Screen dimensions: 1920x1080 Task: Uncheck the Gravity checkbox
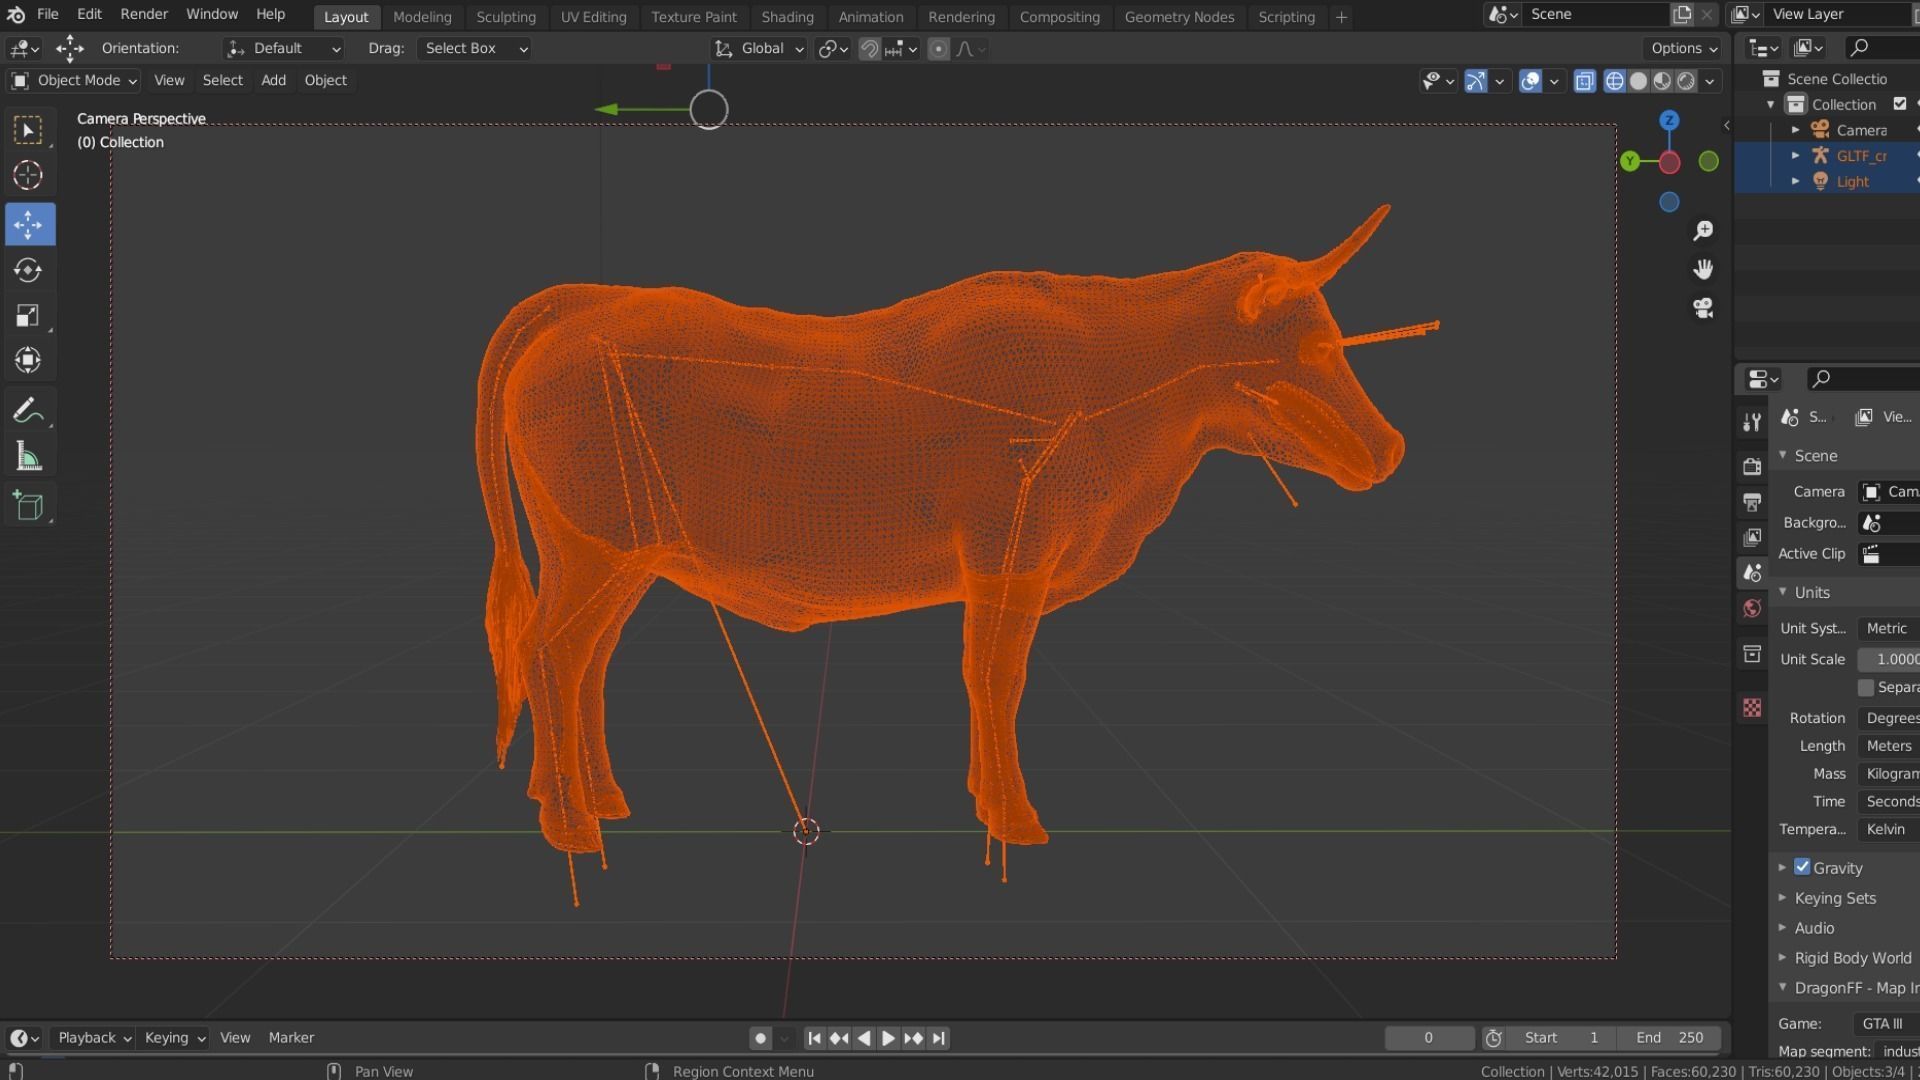pos(1802,867)
